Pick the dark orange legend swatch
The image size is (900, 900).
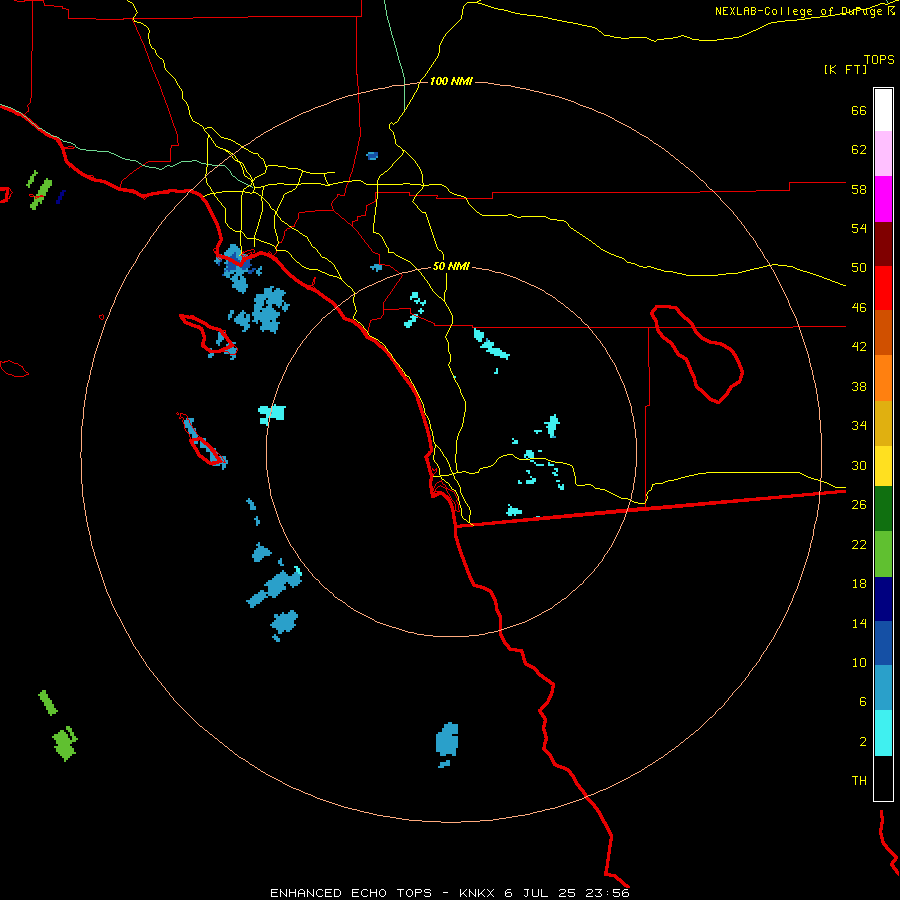883,332
